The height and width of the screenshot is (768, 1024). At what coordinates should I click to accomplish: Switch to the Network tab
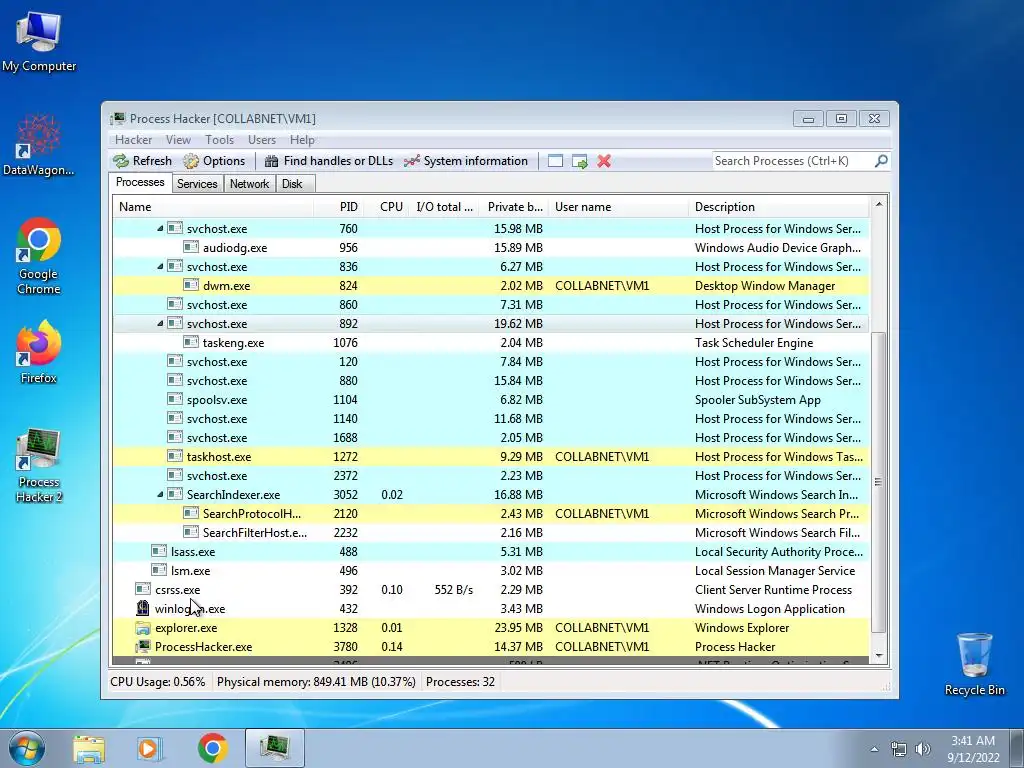249,184
